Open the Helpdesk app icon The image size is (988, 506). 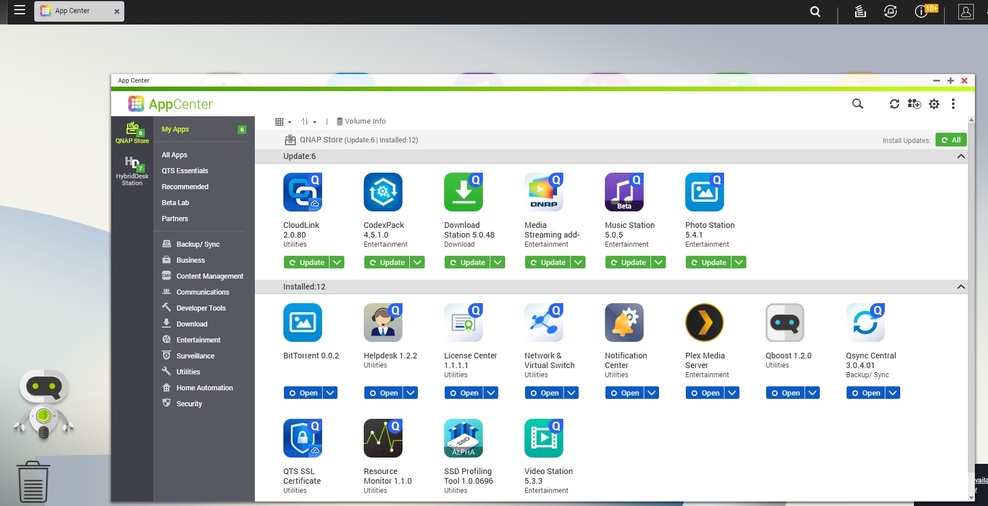click(383, 323)
